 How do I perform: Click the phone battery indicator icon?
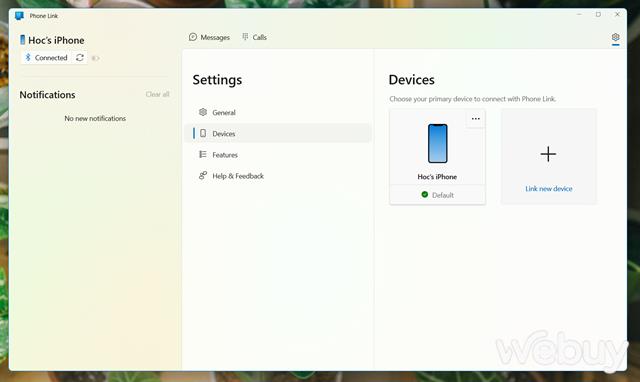coord(96,58)
